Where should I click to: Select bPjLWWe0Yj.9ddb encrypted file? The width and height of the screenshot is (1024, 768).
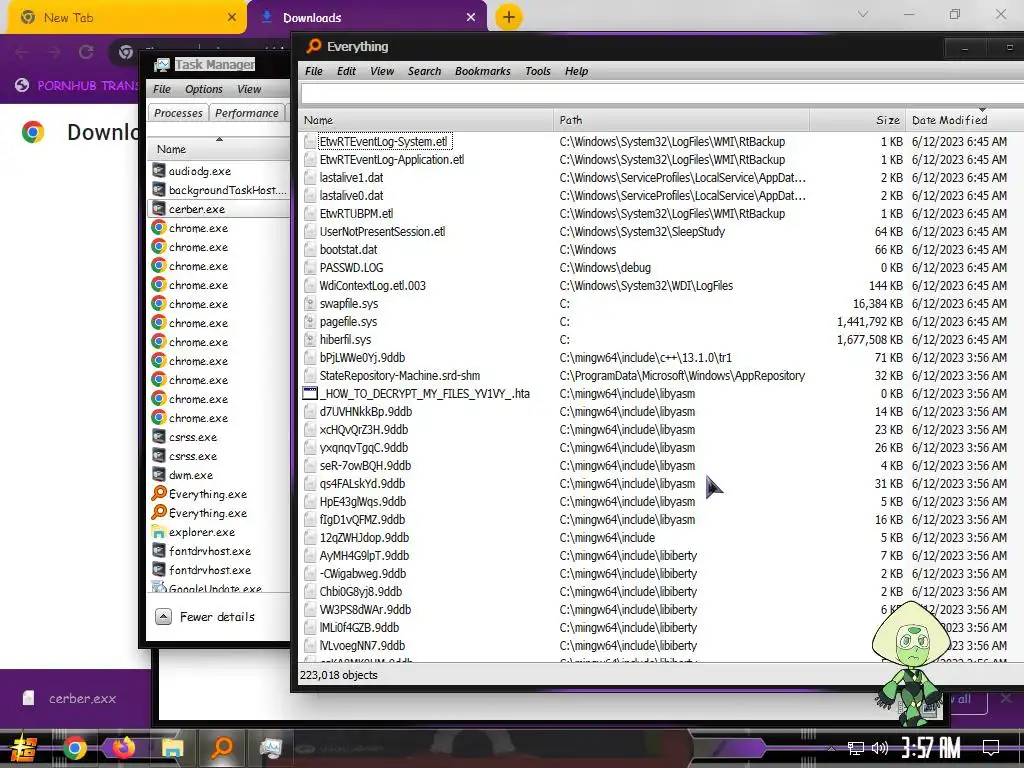click(362, 358)
